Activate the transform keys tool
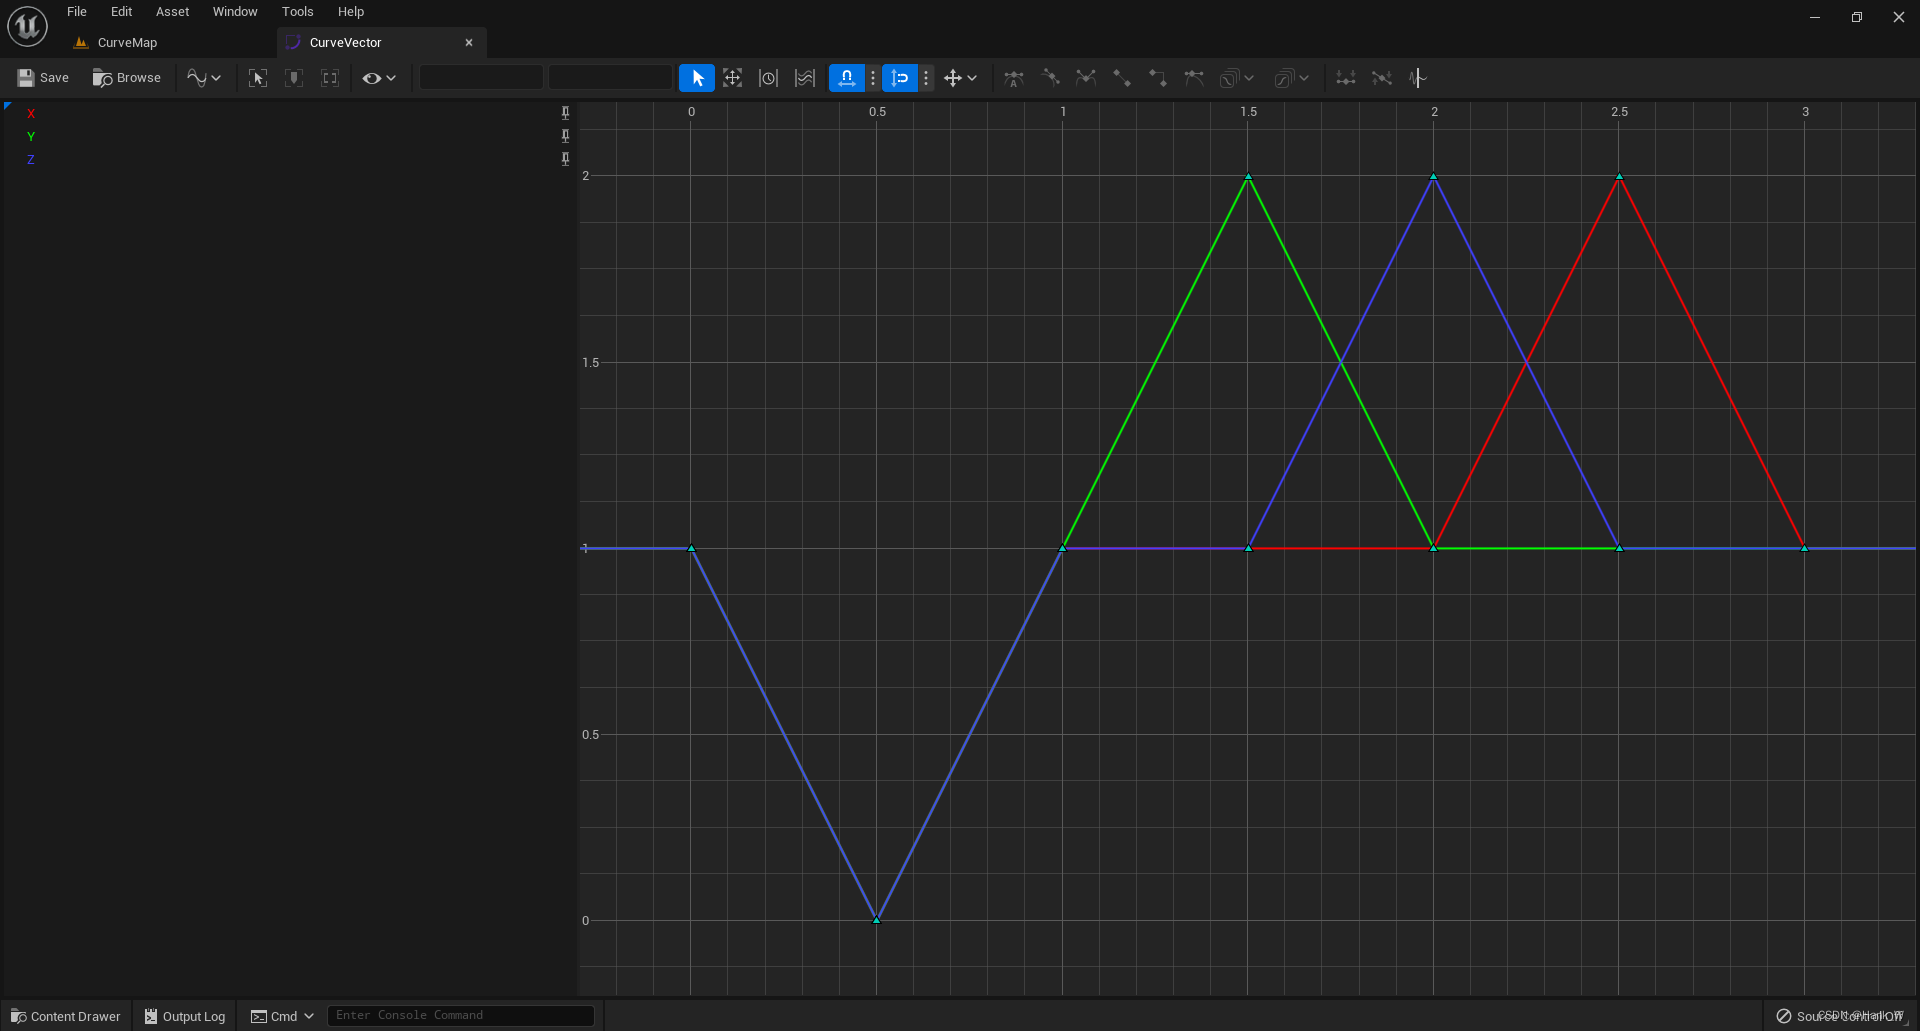The height and width of the screenshot is (1031, 1920). pos(733,78)
